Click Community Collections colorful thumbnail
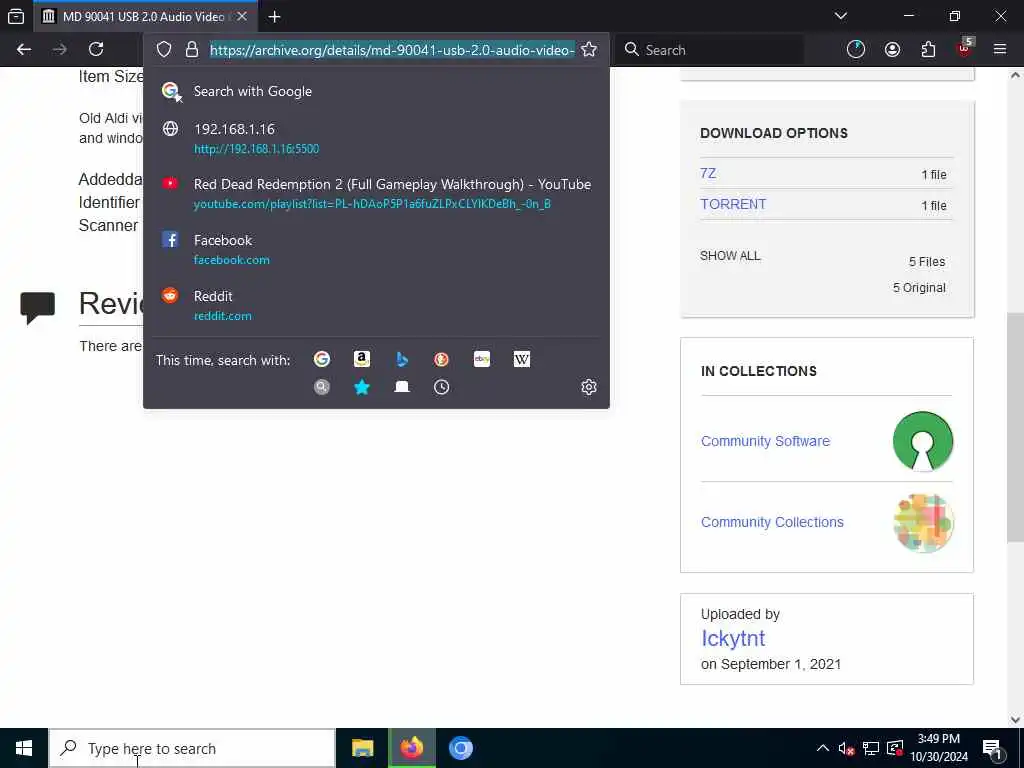1024x768 pixels. click(922, 522)
